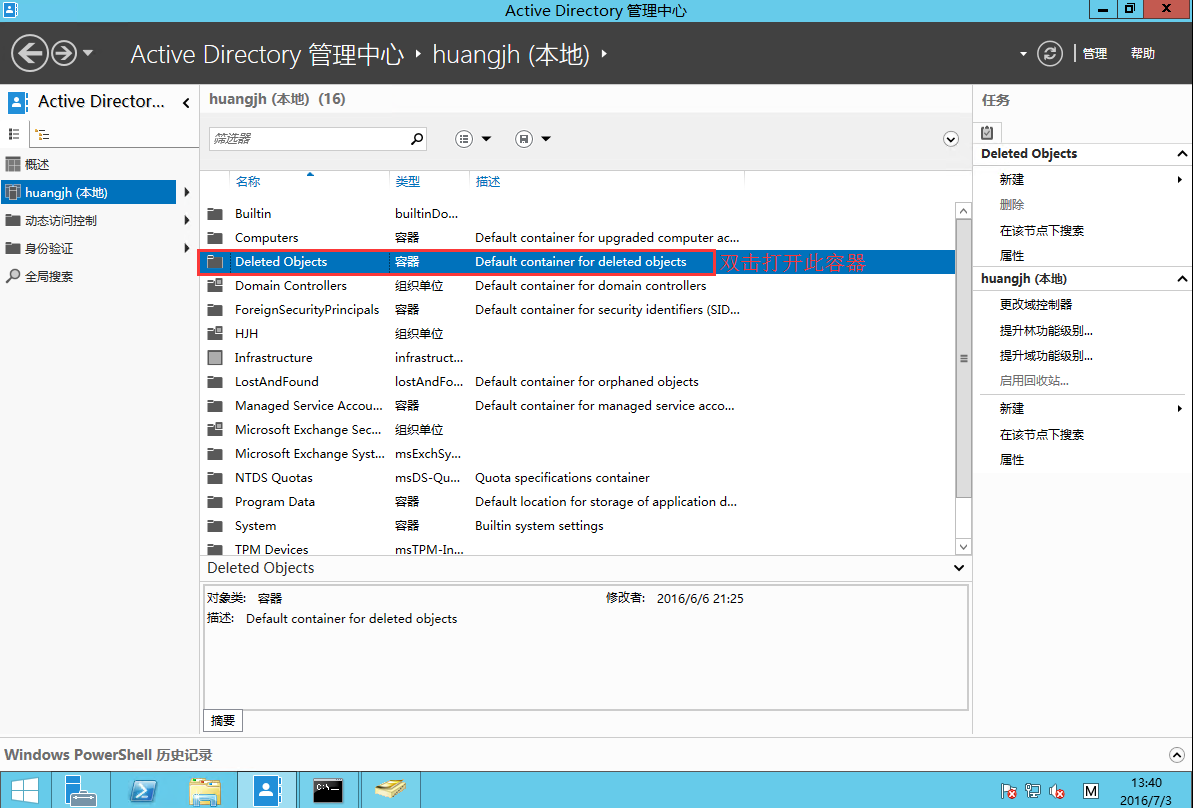
Task: Select the Domain Controllers OU icon
Action: [x=215, y=285]
